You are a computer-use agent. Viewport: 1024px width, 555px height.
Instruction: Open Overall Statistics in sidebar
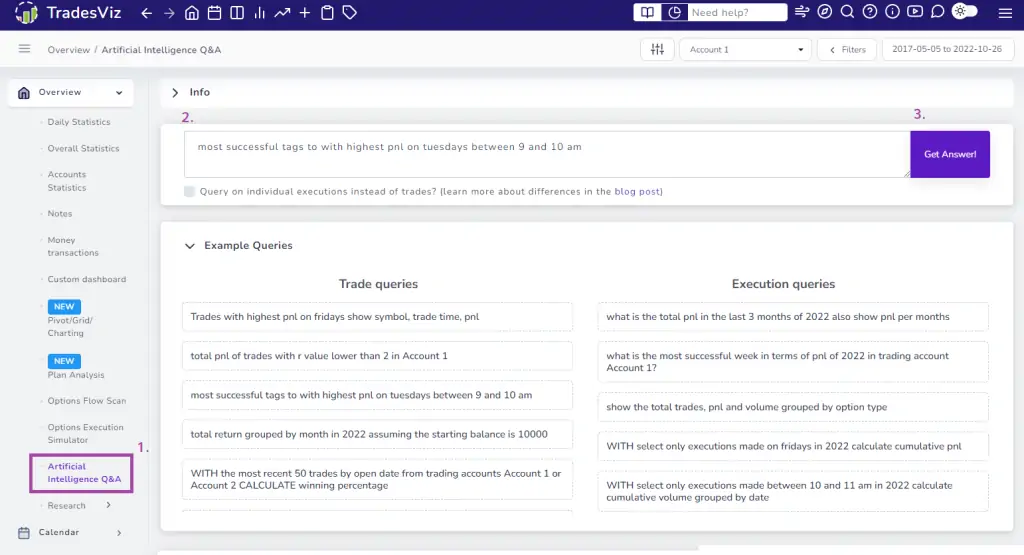pyautogui.click(x=83, y=148)
